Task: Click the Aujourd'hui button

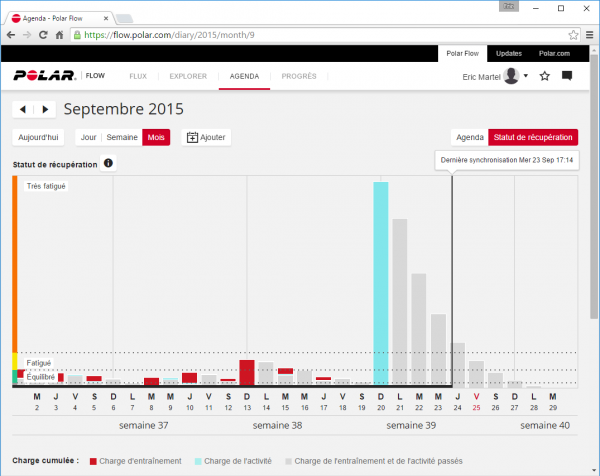Action: pyautogui.click(x=40, y=137)
